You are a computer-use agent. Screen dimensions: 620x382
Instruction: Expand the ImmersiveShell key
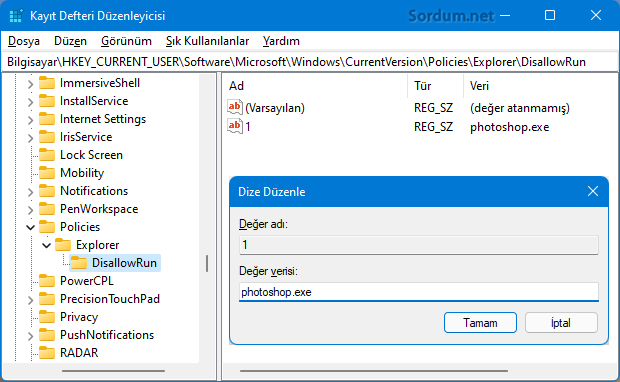tap(30, 83)
